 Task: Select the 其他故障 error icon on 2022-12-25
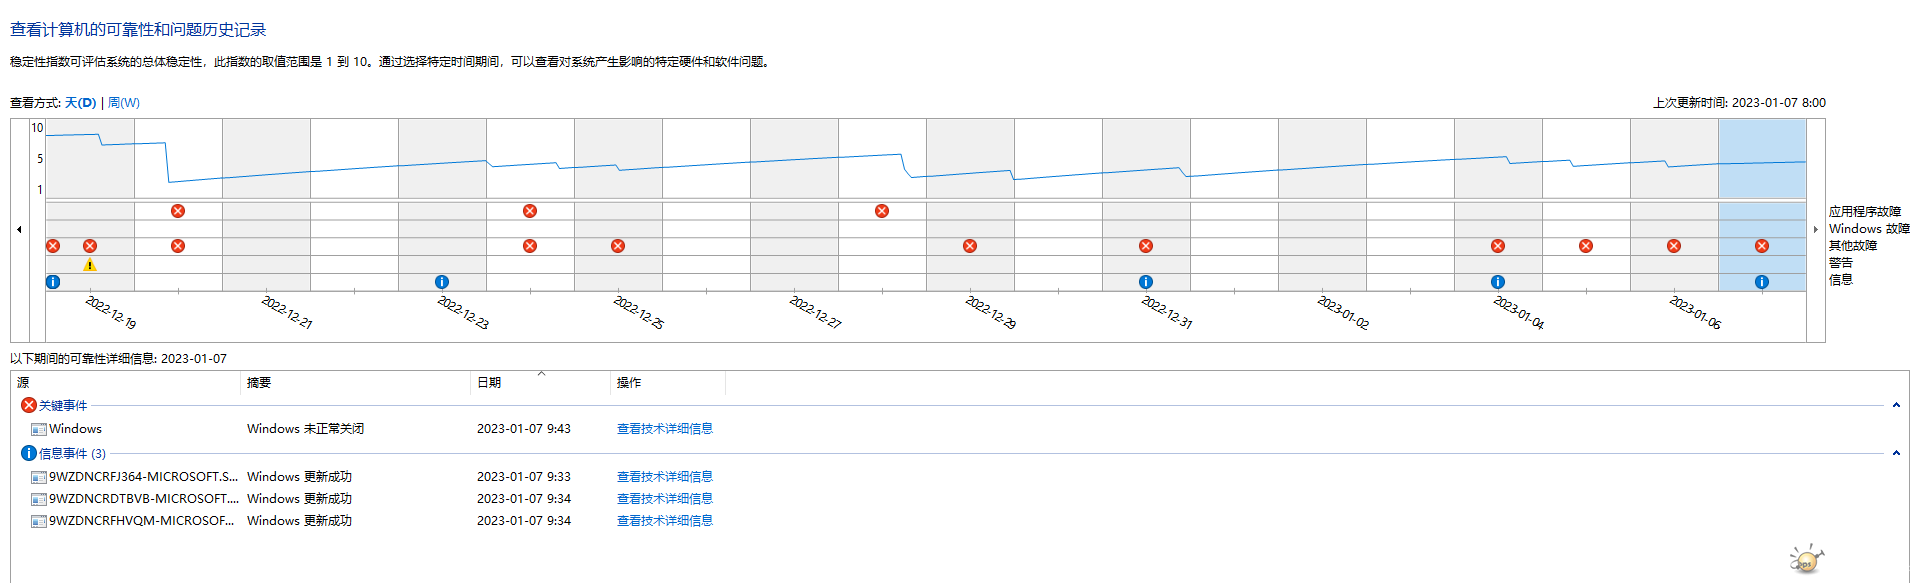coord(618,246)
